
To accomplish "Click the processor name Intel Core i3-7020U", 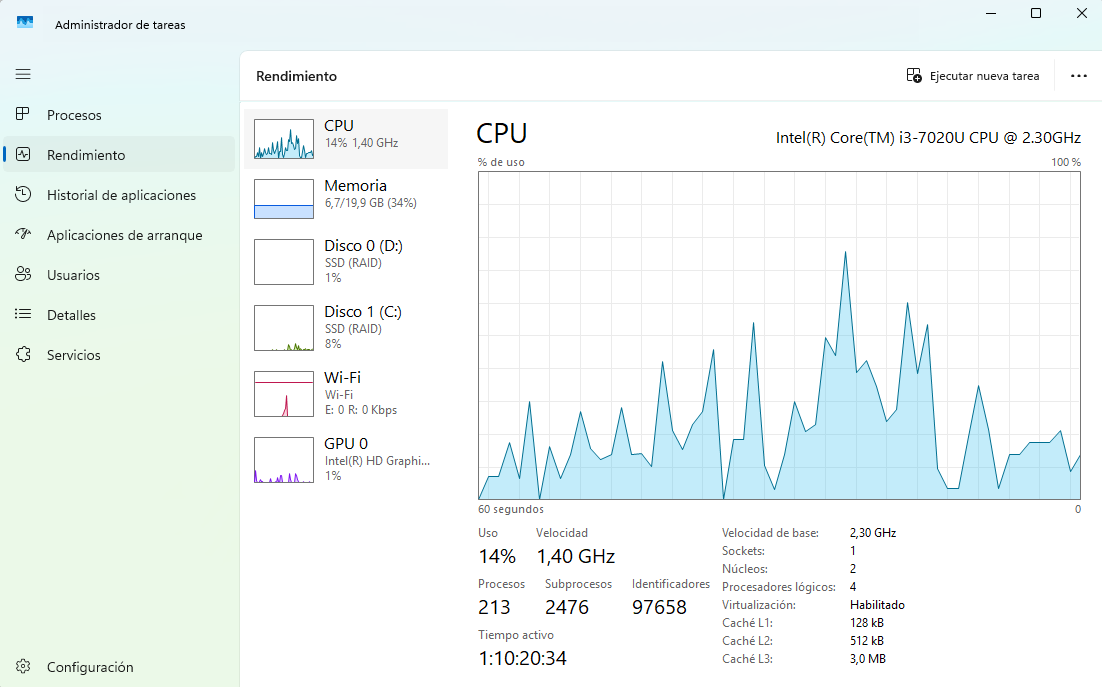I will pyautogui.click(x=928, y=138).
